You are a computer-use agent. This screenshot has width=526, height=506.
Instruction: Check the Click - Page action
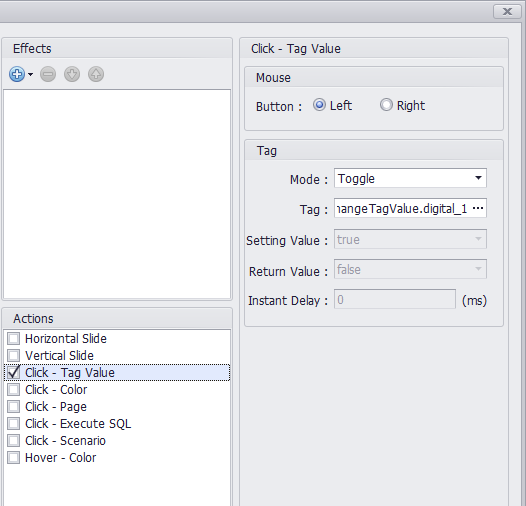[x=13, y=407]
